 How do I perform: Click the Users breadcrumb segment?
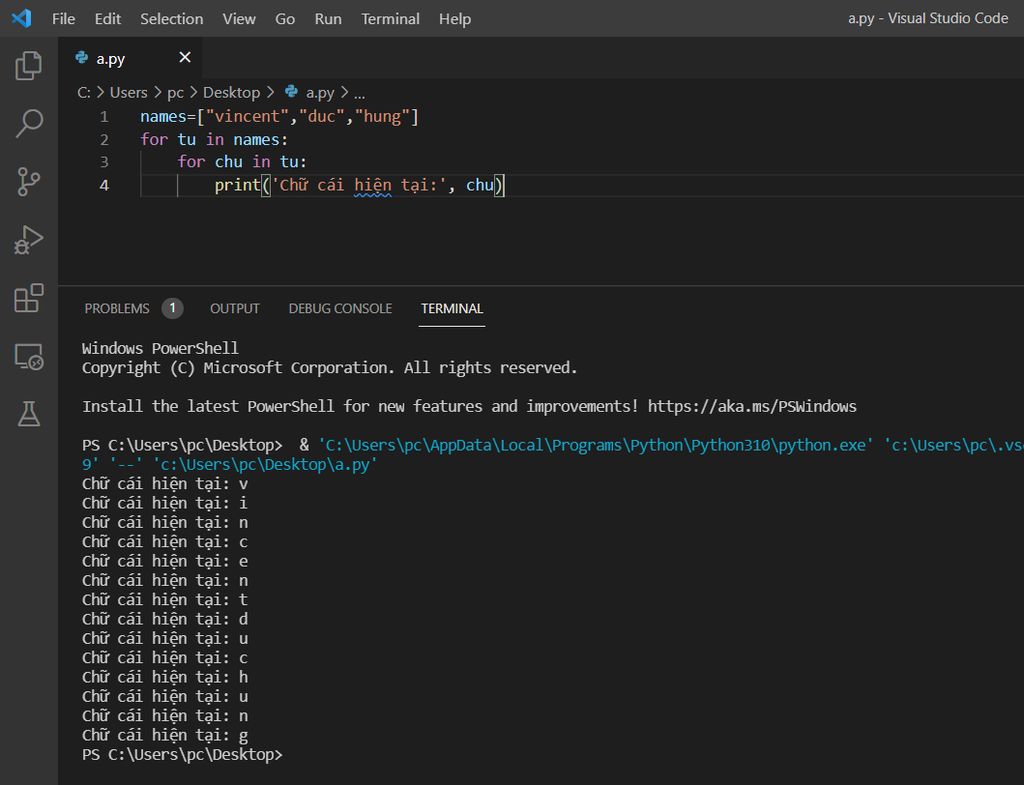pos(128,92)
